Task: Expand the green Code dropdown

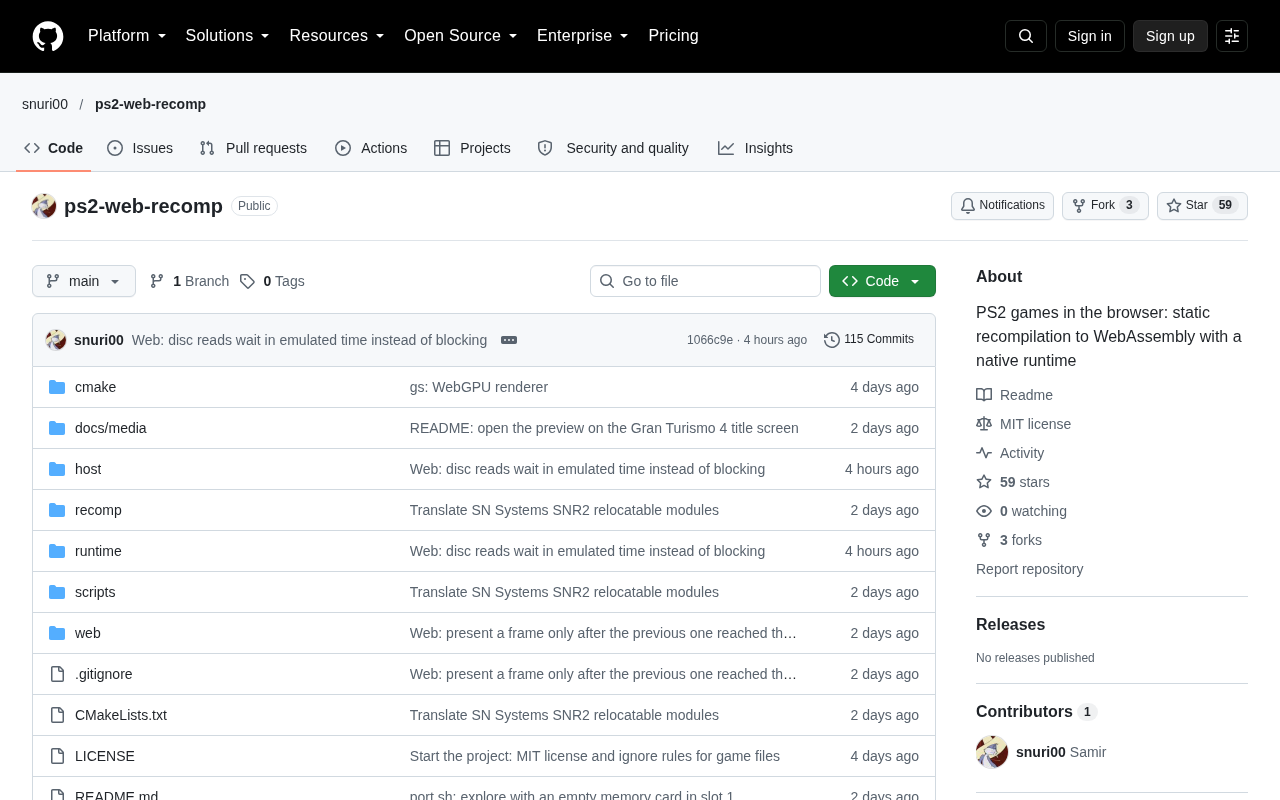Action: click(882, 281)
